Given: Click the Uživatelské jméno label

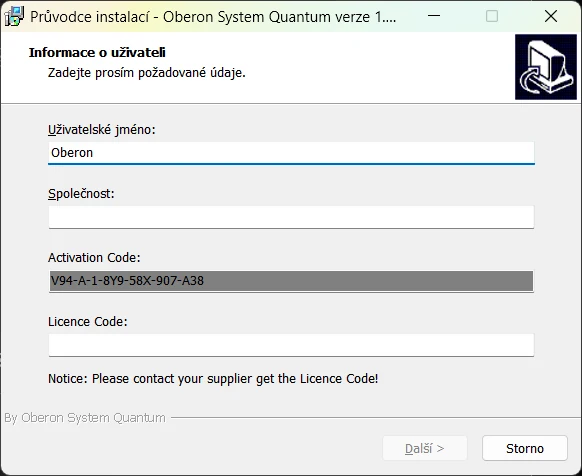Looking at the screenshot, I should pyautogui.click(x=102, y=130).
